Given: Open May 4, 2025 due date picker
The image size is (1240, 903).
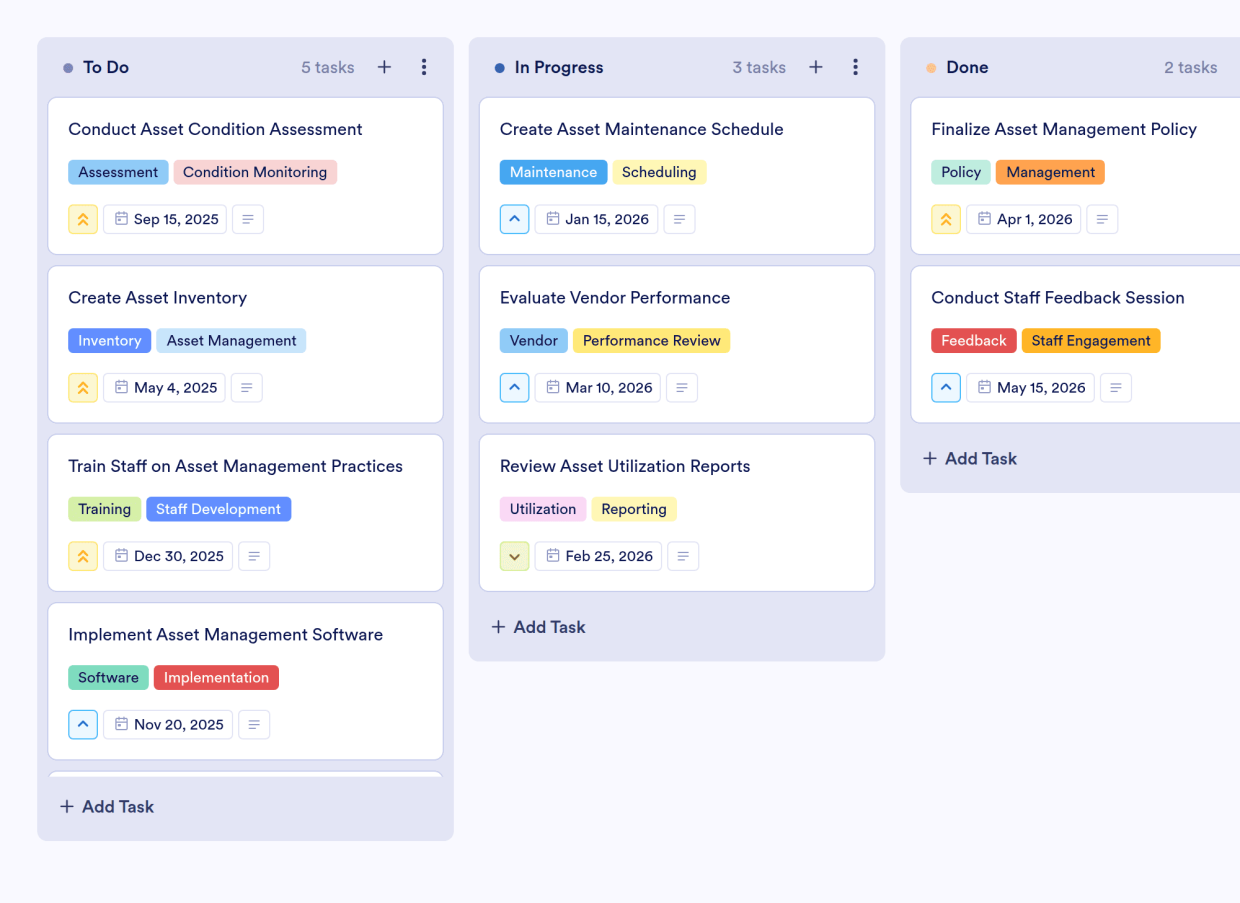Looking at the screenshot, I should (x=165, y=388).
